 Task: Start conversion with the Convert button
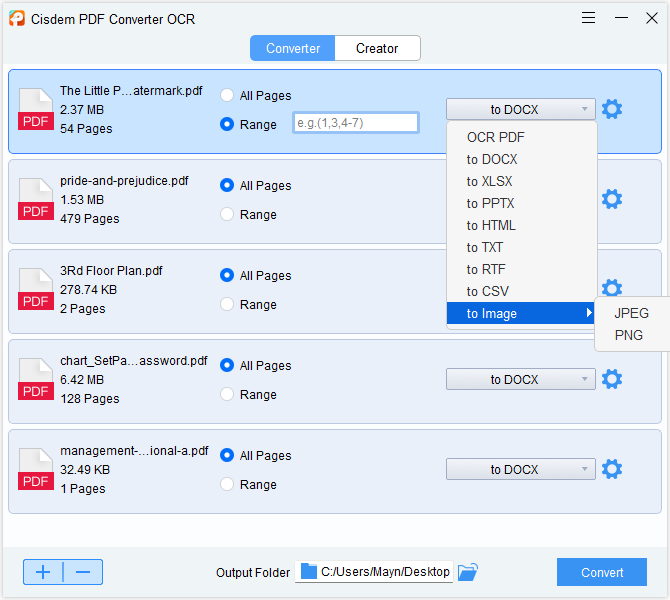[x=602, y=572]
